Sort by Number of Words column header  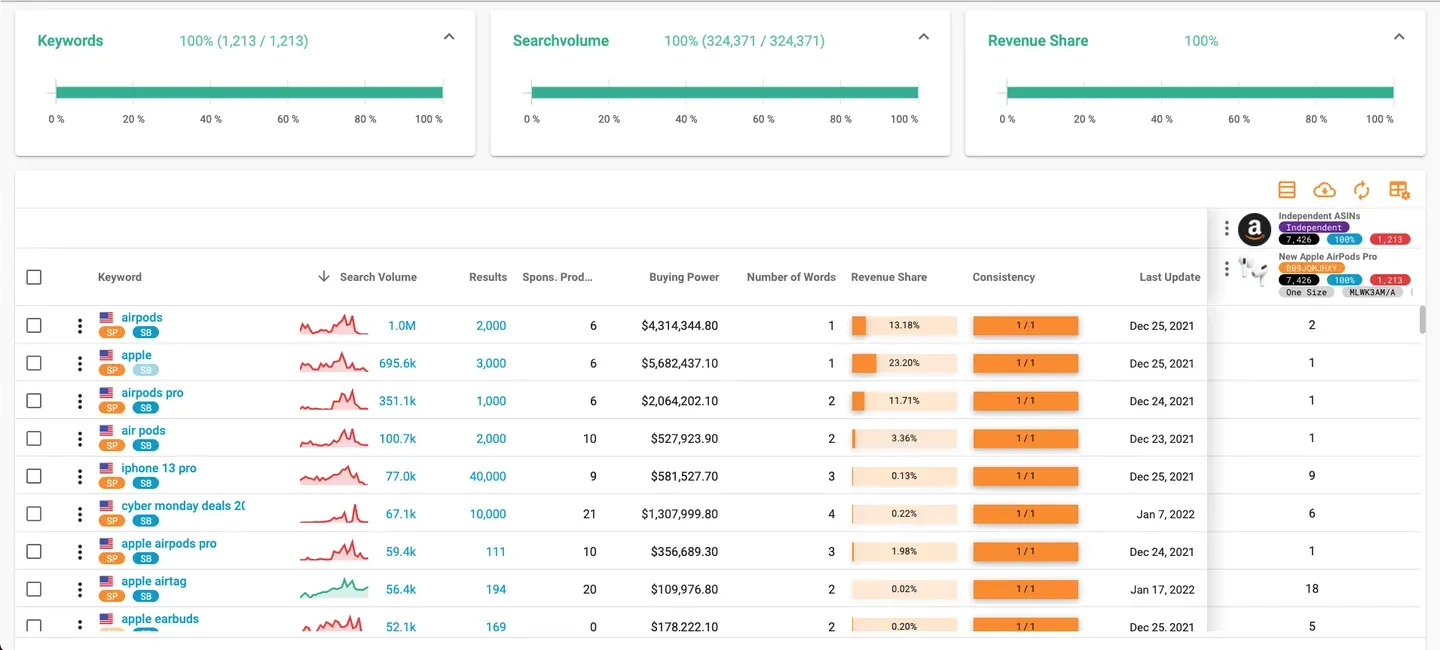point(791,277)
